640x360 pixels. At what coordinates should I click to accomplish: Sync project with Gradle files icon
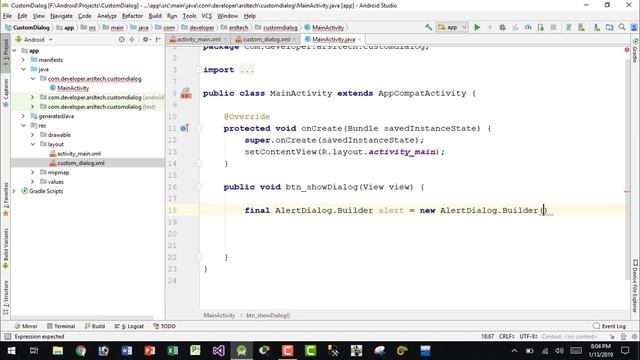coord(568,27)
